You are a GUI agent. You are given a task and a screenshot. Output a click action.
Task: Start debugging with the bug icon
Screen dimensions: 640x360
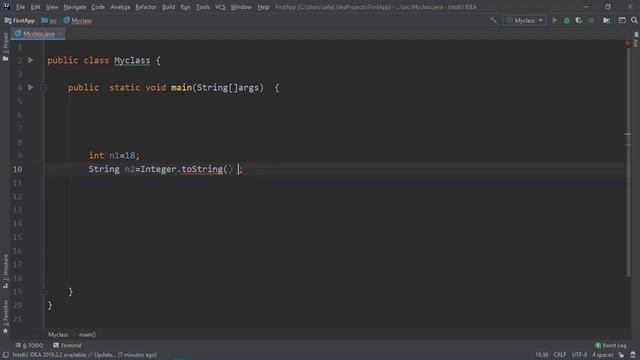click(x=567, y=20)
